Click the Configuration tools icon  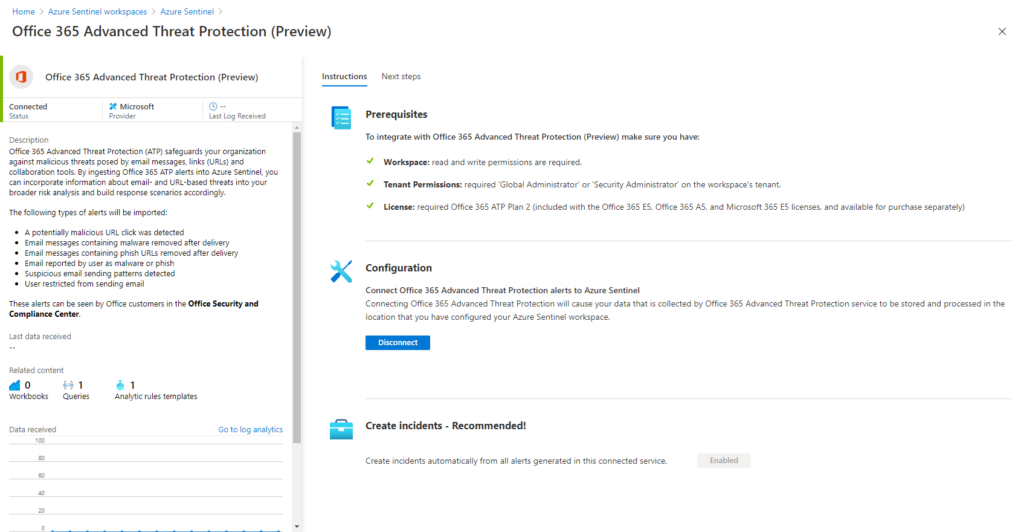pos(341,272)
